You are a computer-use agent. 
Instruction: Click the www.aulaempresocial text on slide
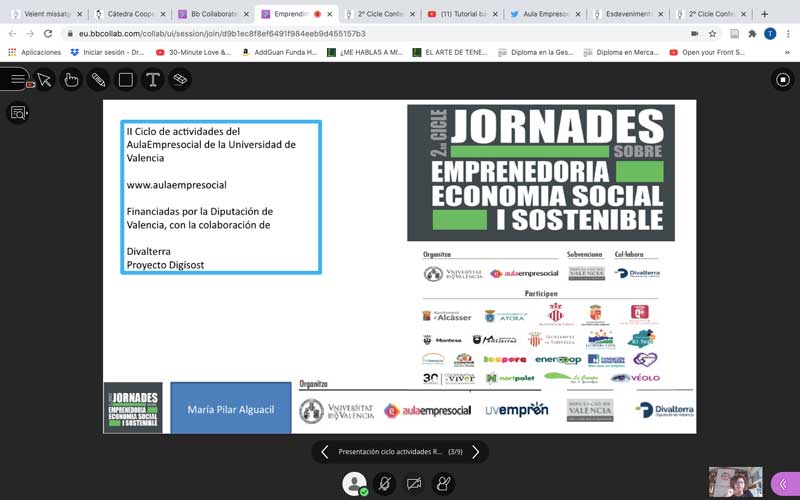tap(177, 185)
